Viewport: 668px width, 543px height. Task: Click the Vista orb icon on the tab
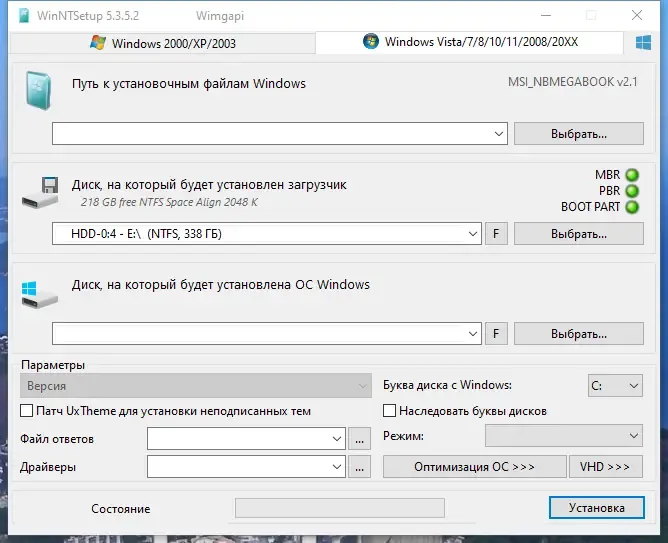point(371,41)
